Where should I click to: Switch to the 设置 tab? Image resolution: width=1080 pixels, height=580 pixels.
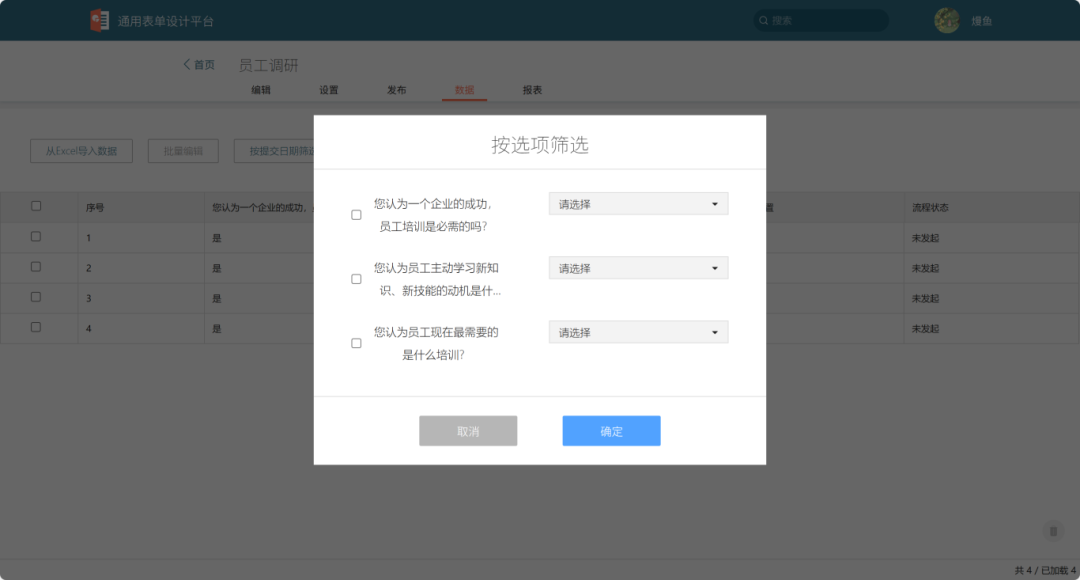coord(330,89)
